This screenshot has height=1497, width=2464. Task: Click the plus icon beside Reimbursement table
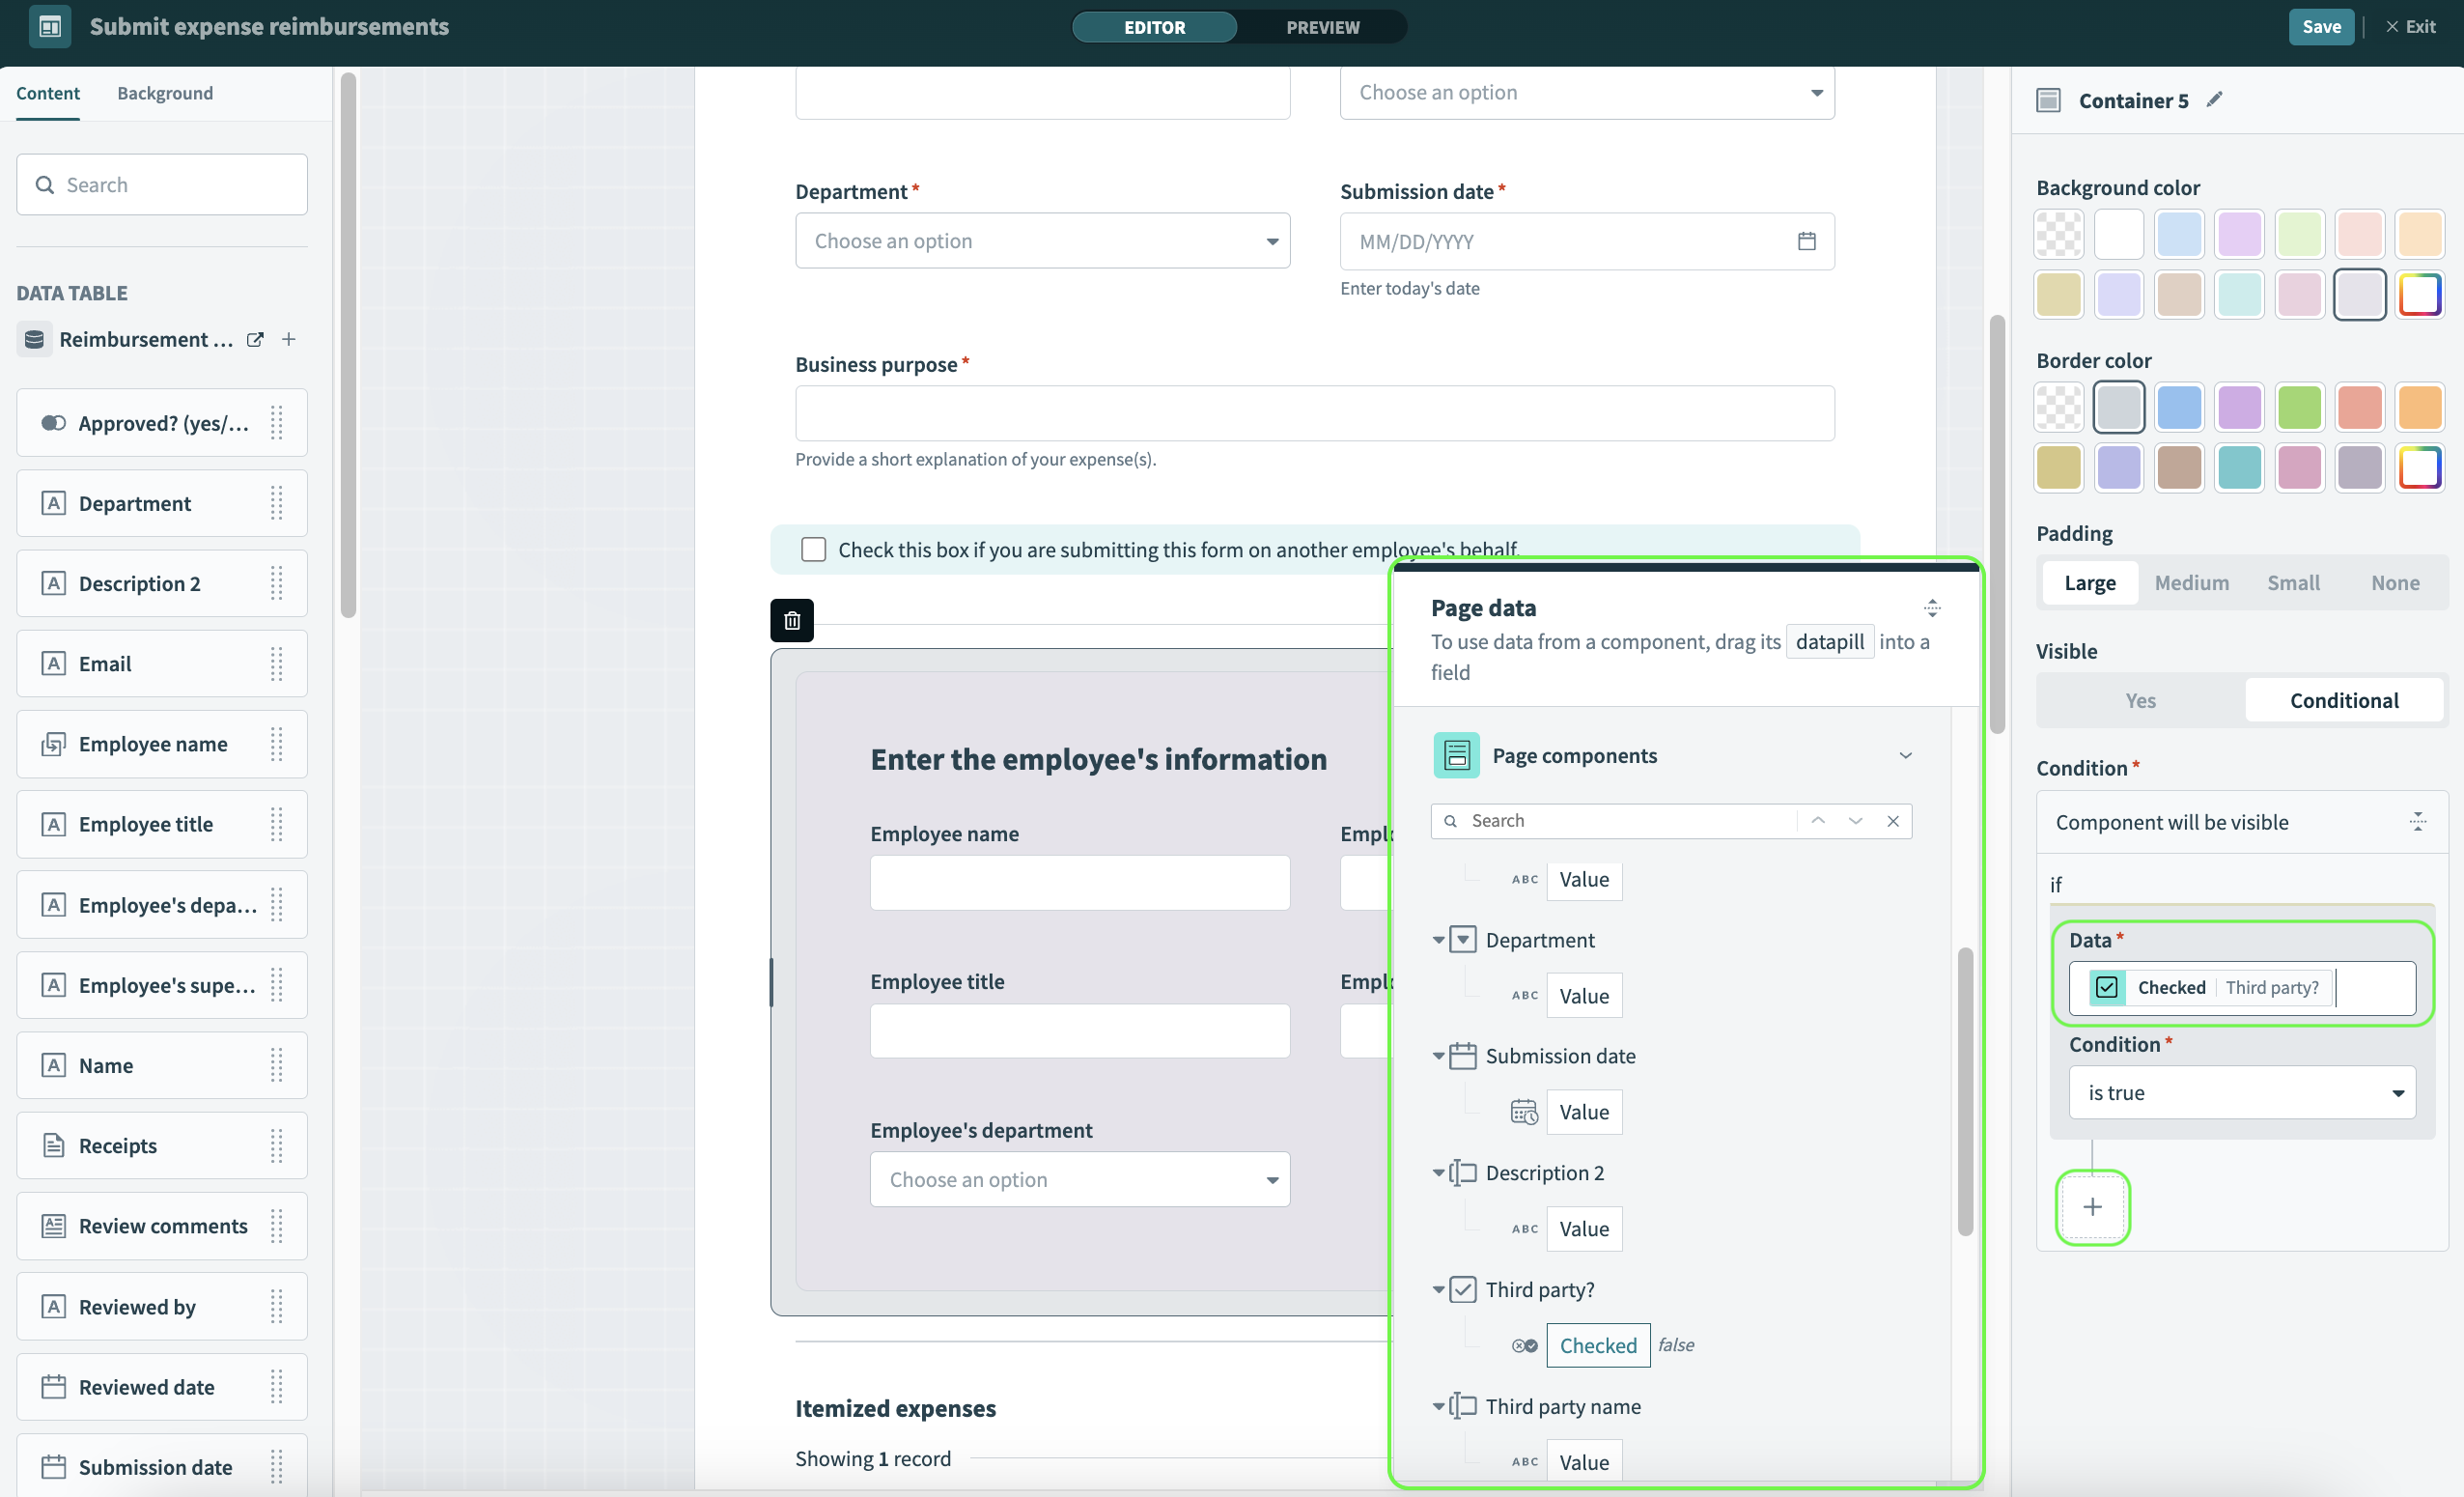click(x=289, y=340)
